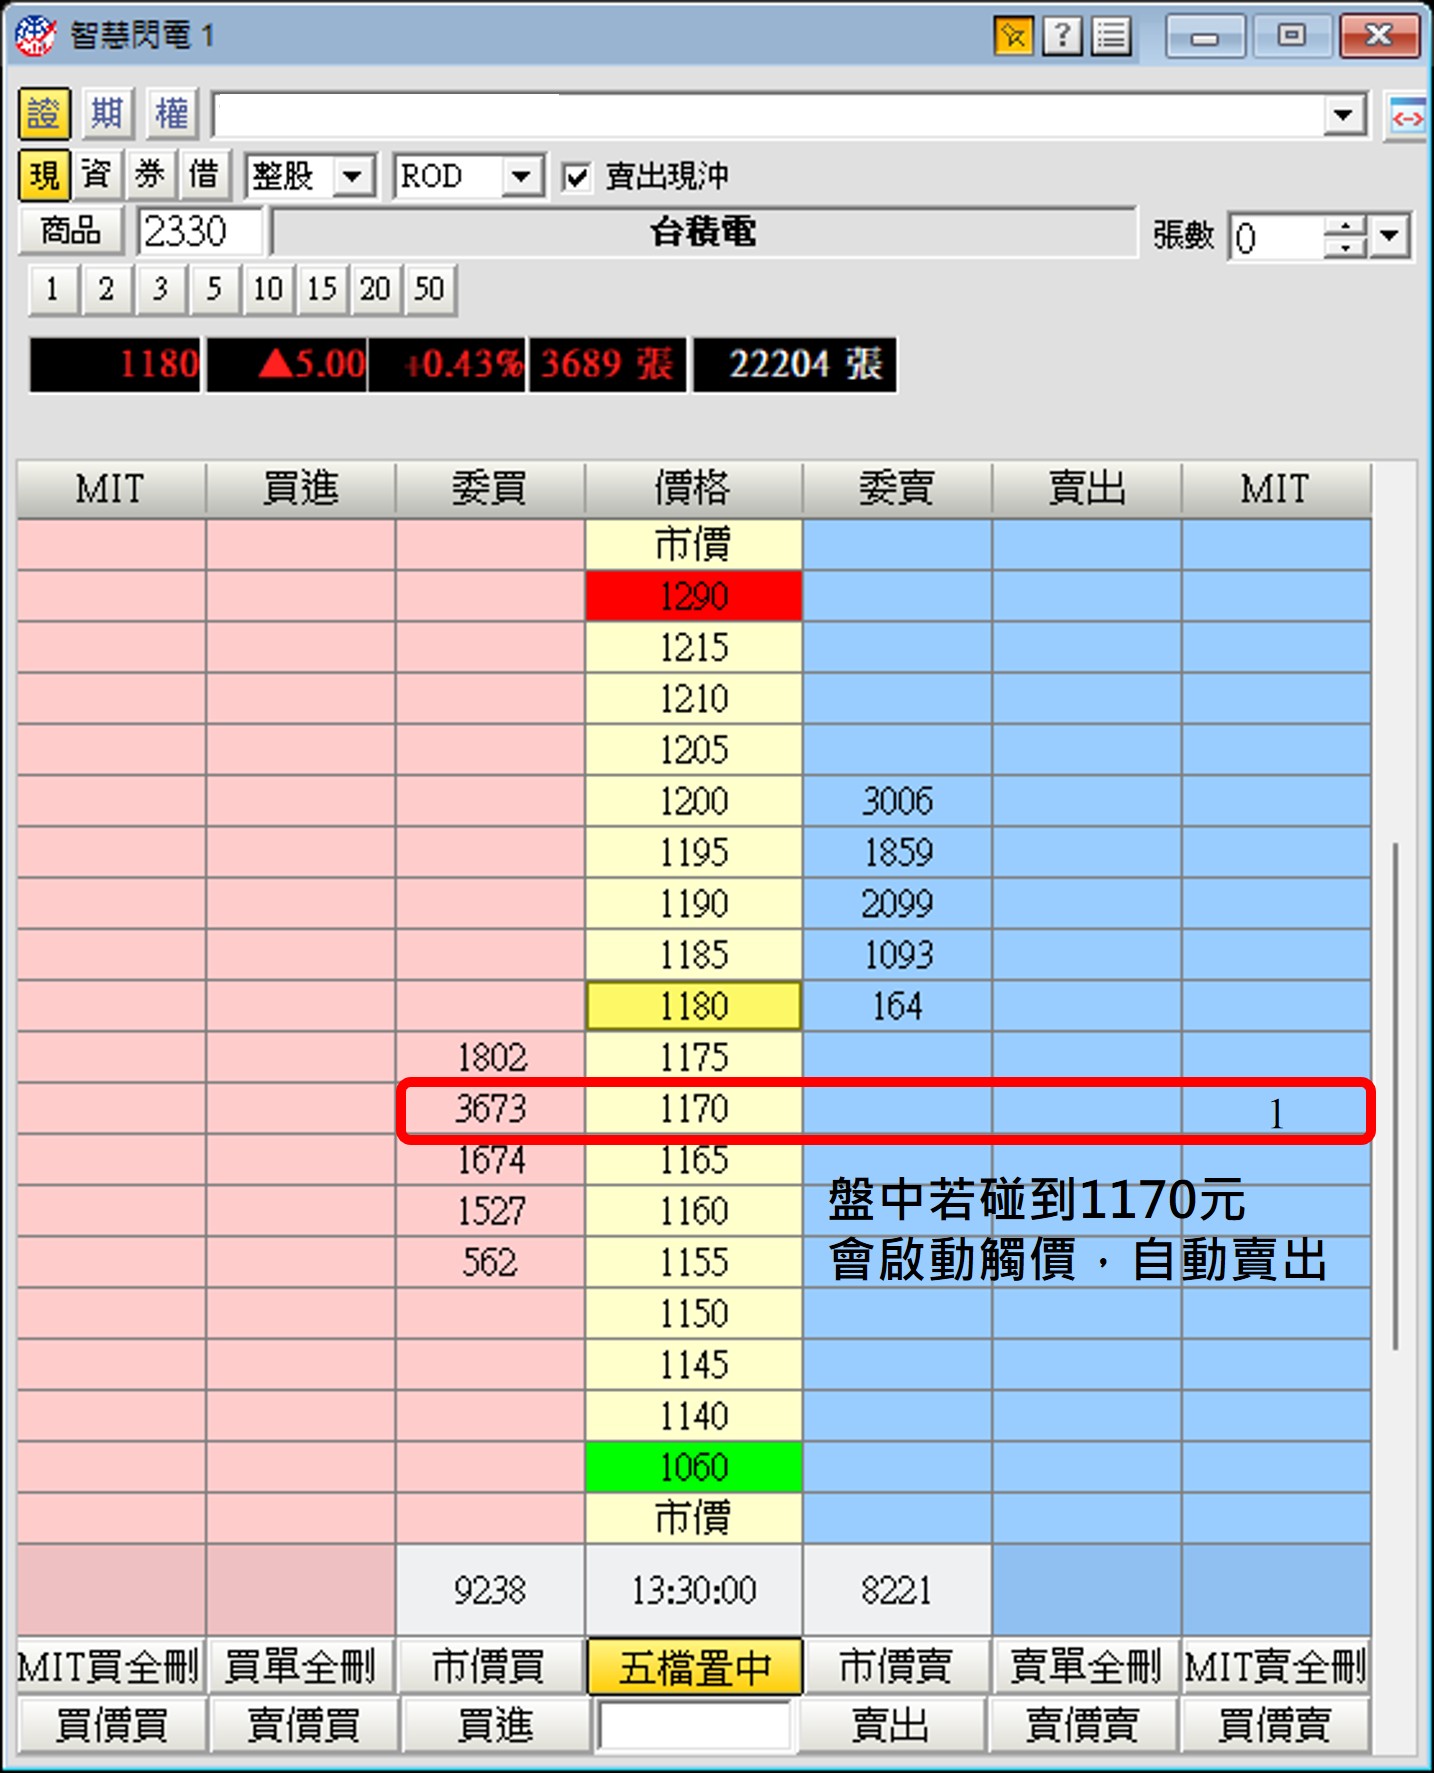
Task: Click the bottom 買進 button
Action: (x=495, y=1725)
